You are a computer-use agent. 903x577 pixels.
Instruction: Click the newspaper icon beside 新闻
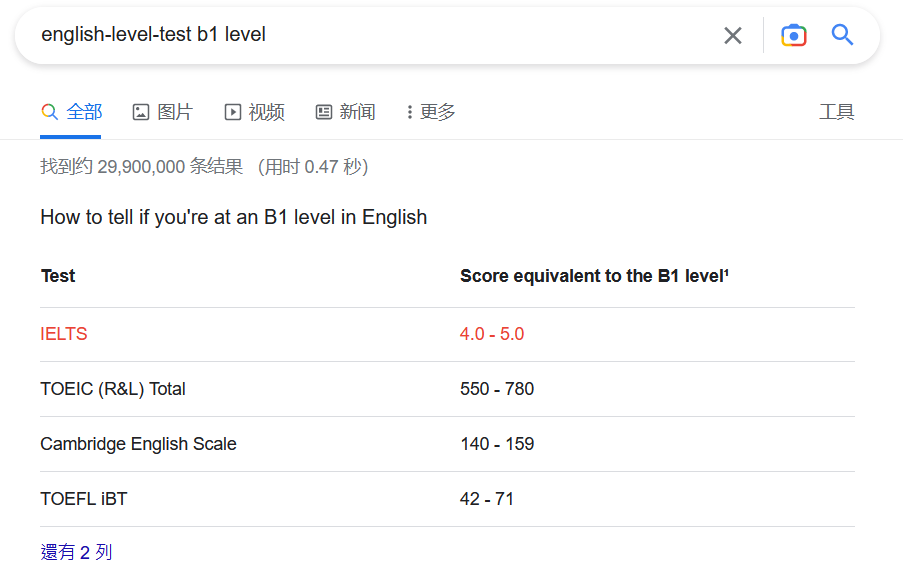pos(324,112)
